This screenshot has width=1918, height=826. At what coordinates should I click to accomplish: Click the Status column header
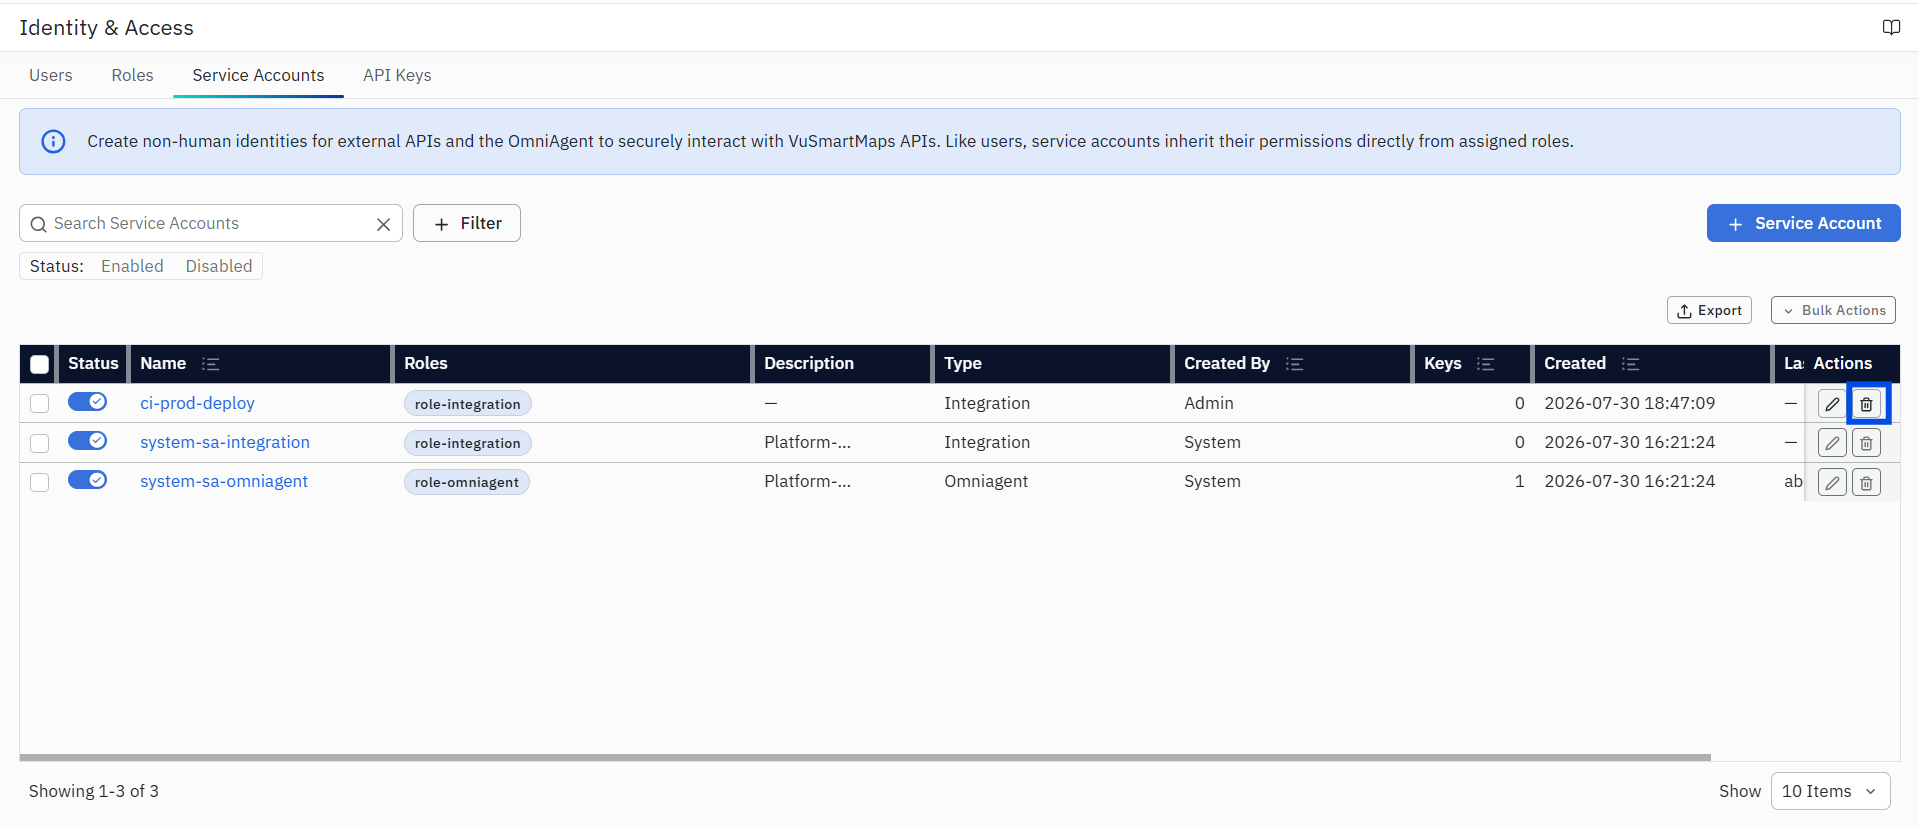93,363
